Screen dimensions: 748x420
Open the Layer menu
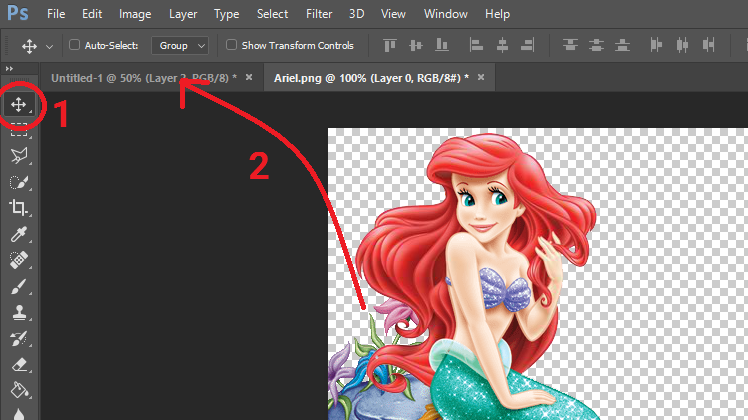coord(183,14)
